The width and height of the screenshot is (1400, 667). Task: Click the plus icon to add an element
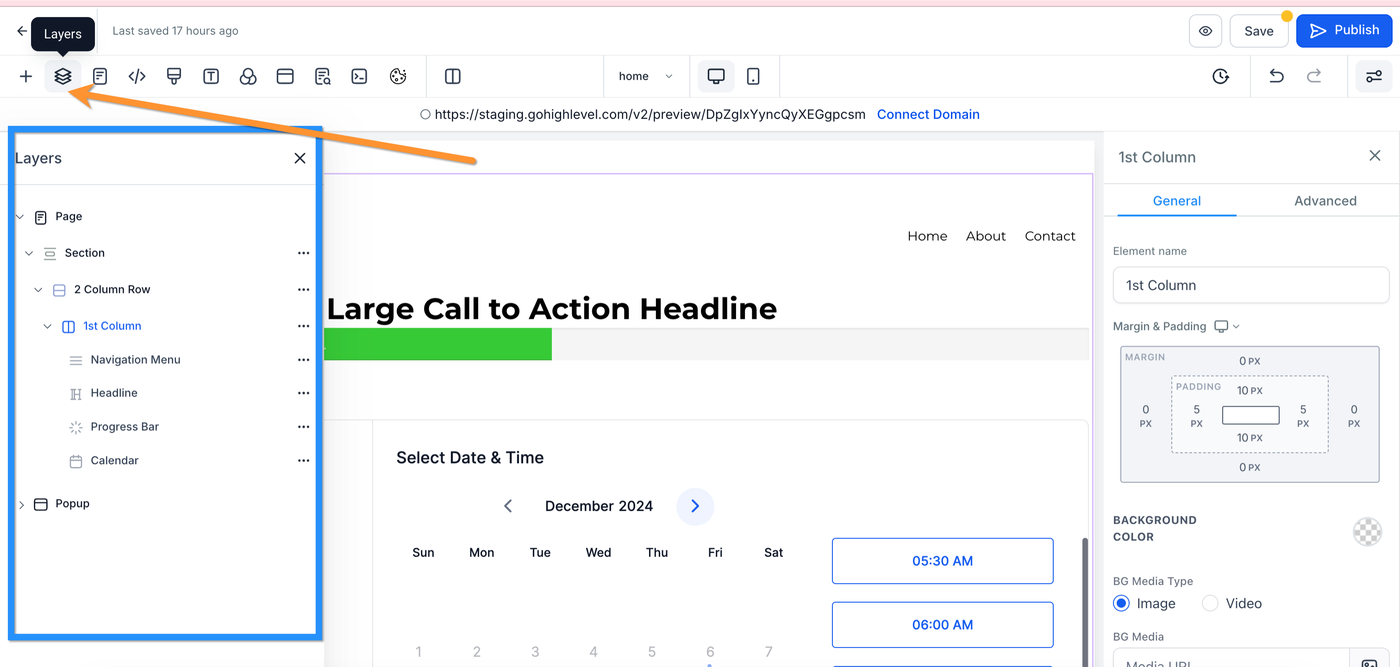pyautogui.click(x=26, y=76)
